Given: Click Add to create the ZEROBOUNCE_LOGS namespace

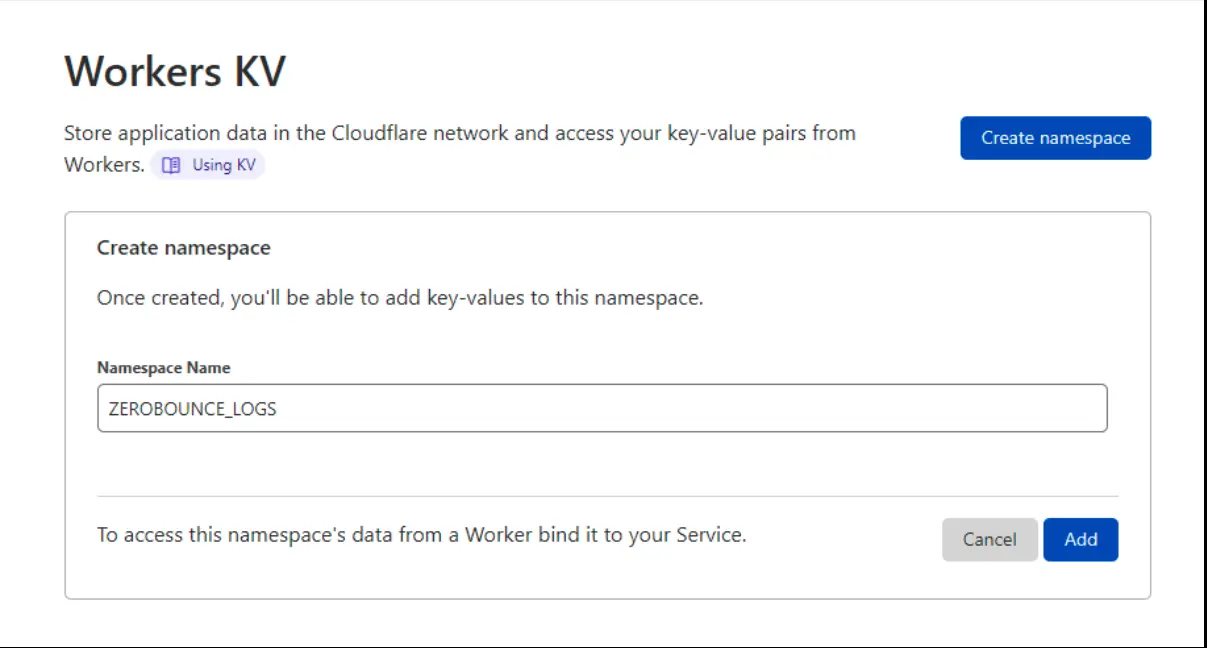Looking at the screenshot, I should coord(1080,539).
